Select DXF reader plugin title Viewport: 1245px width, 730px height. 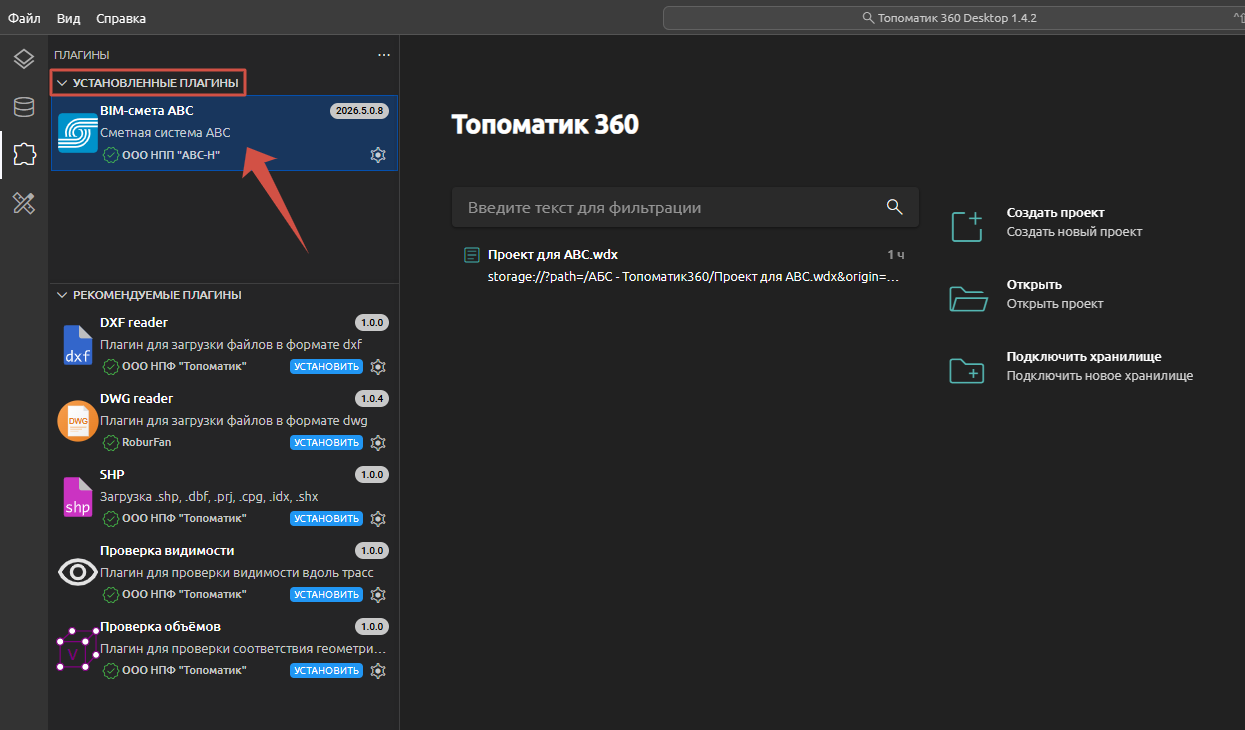(x=134, y=323)
